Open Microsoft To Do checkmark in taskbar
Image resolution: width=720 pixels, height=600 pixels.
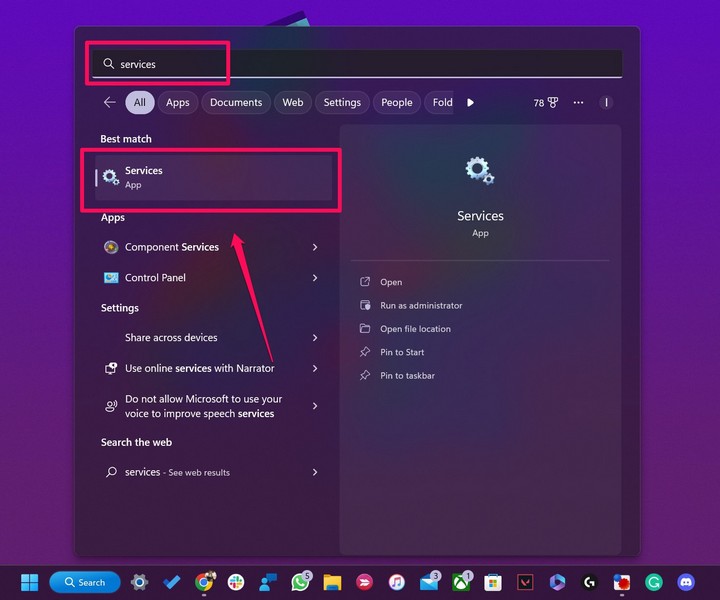[172, 583]
